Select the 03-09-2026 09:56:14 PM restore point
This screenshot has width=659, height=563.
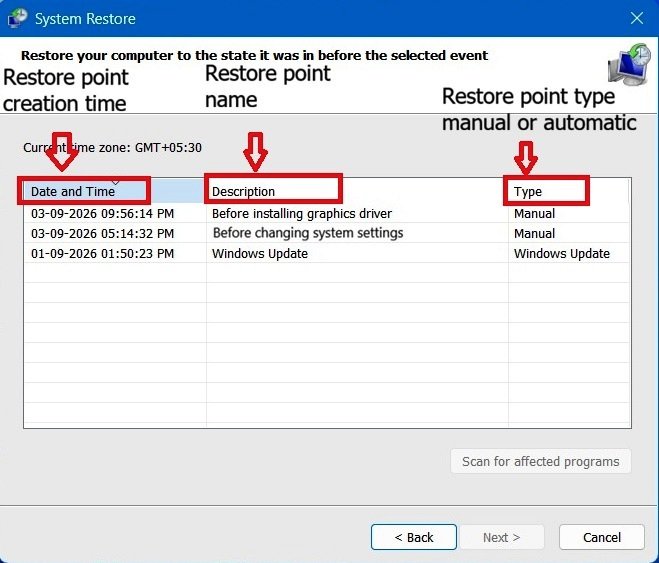coord(327,213)
